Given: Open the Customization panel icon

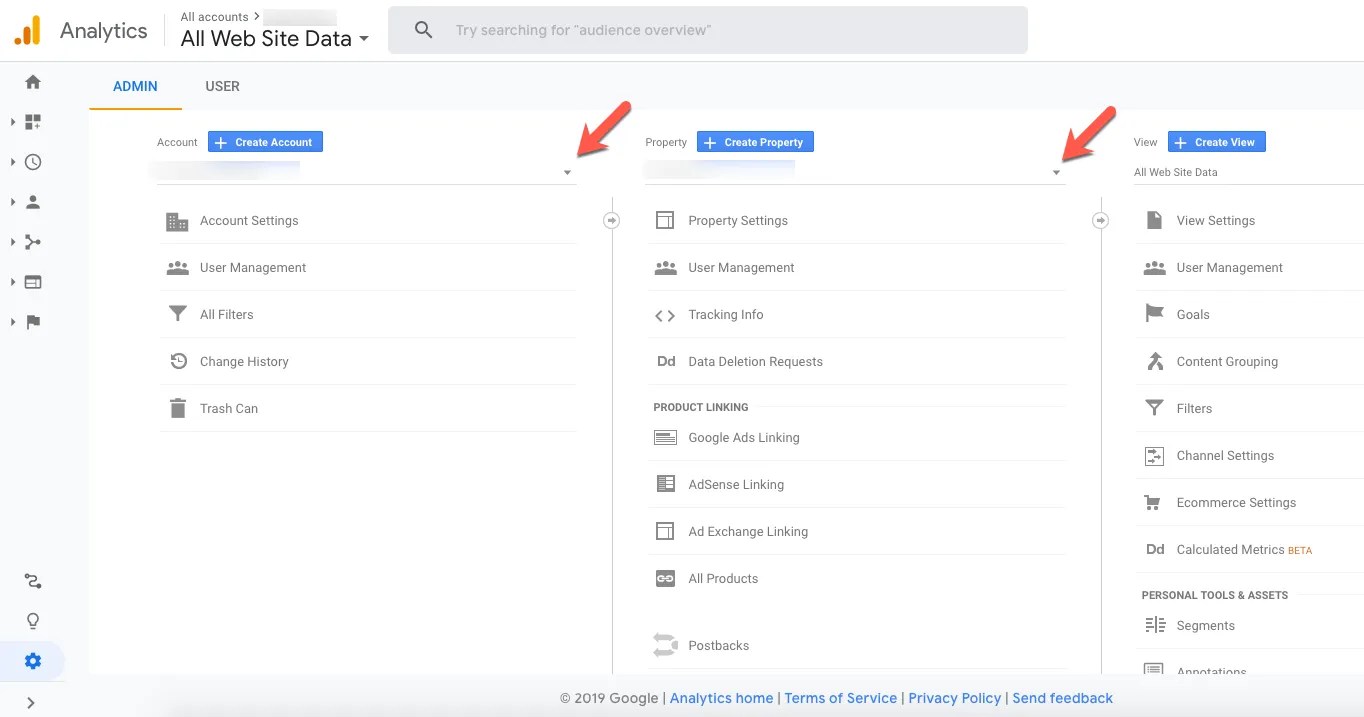Looking at the screenshot, I should pos(32,121).
